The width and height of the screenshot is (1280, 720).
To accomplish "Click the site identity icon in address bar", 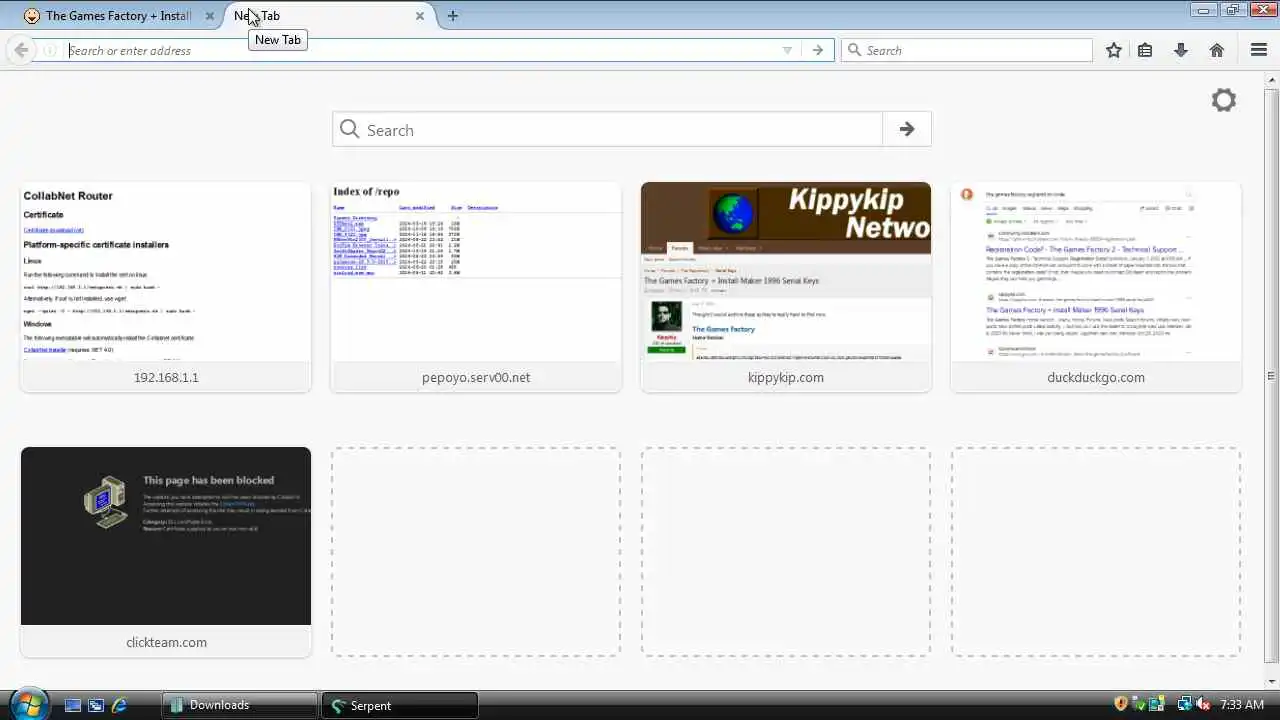I will click(49, 50).
